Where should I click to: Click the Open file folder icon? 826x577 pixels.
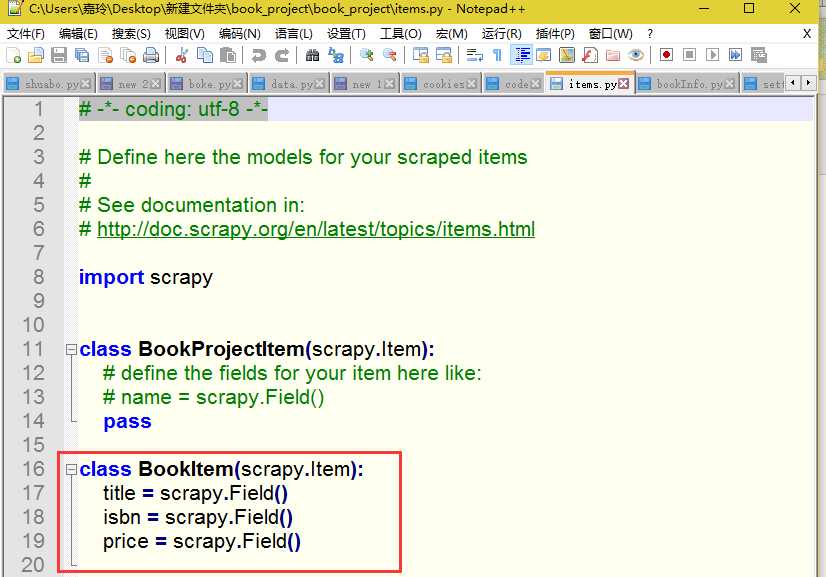[36, 55]
